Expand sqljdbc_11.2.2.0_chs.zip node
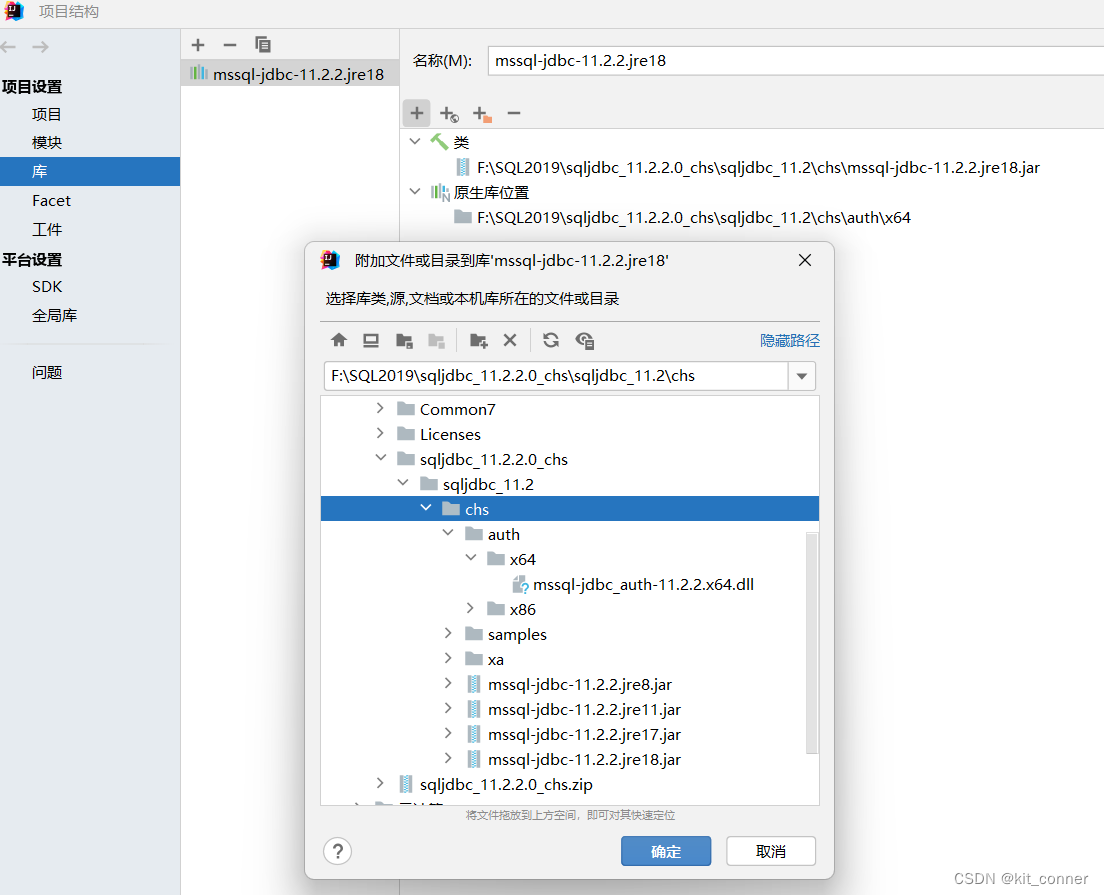The width and height of the screenshot is (1104, 895). click(380, 783)
